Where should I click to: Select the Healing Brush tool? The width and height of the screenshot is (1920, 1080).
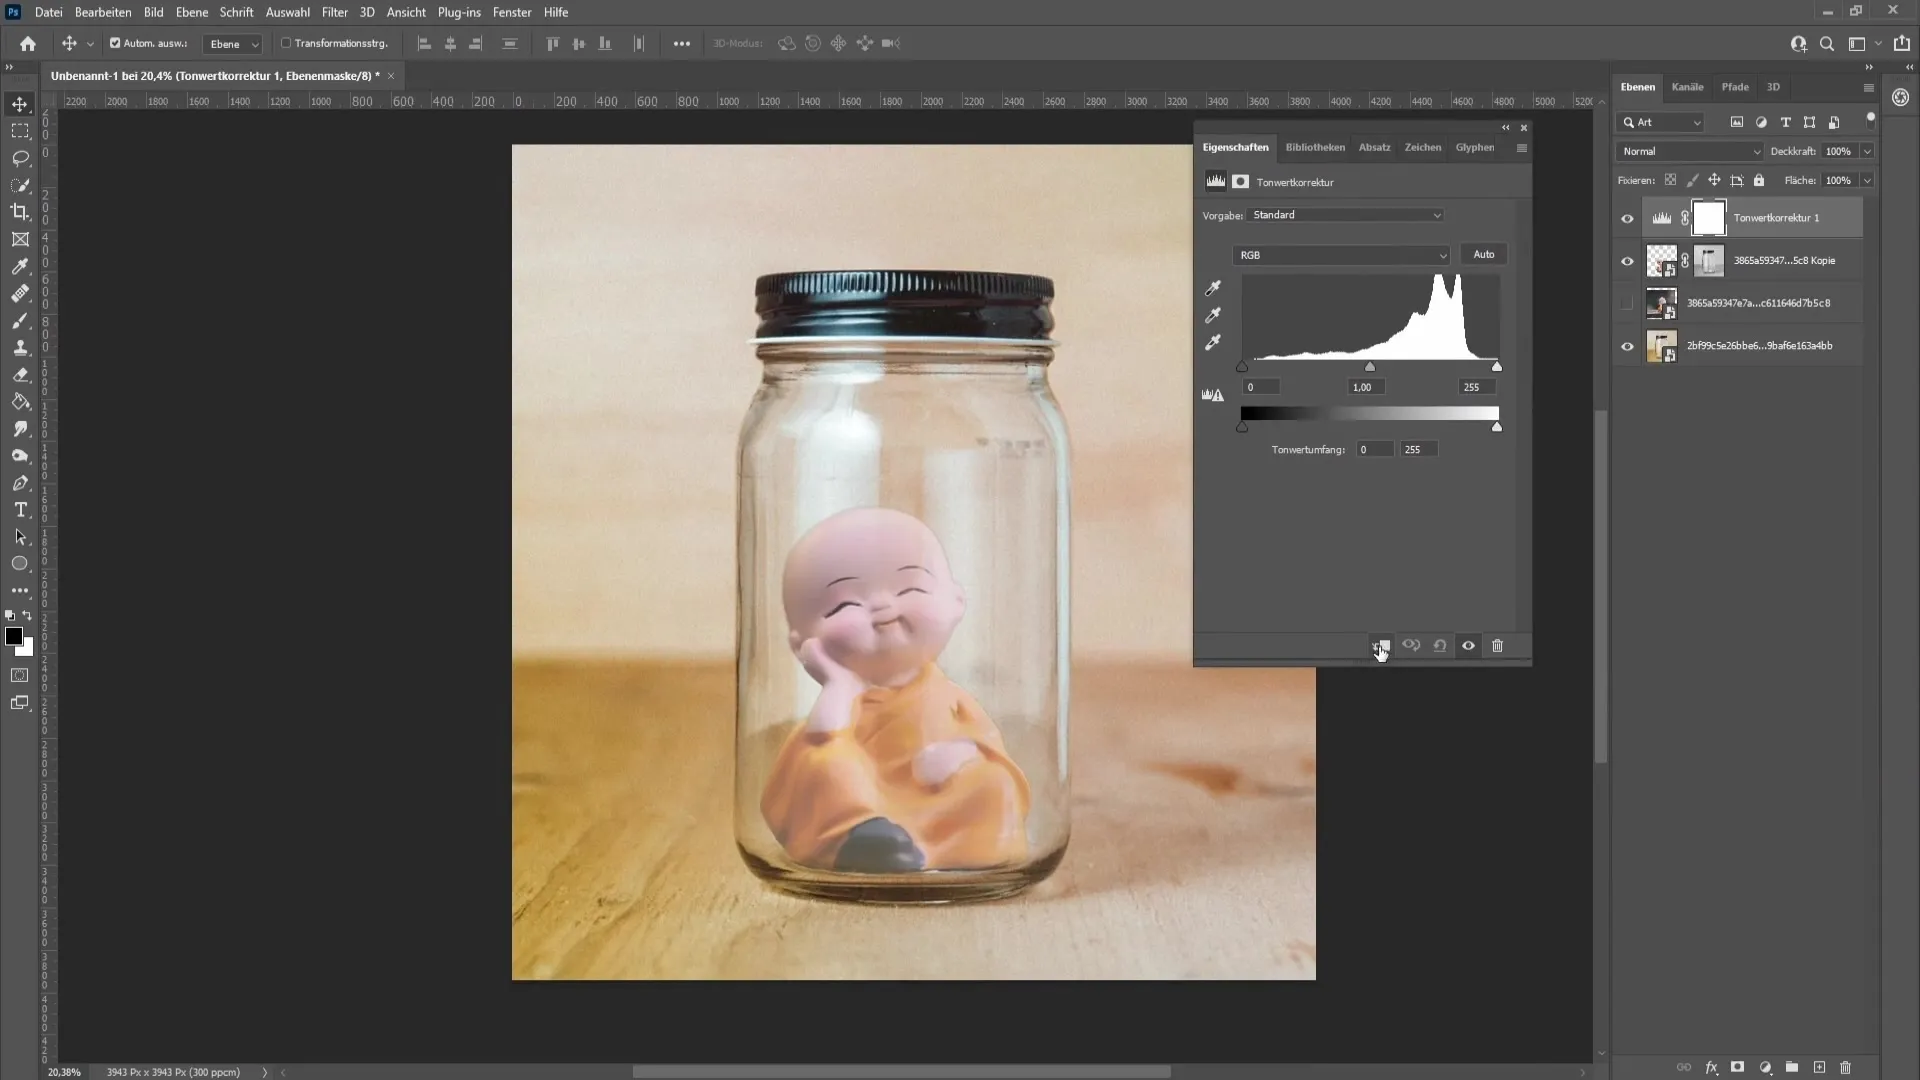pos(20,293)
